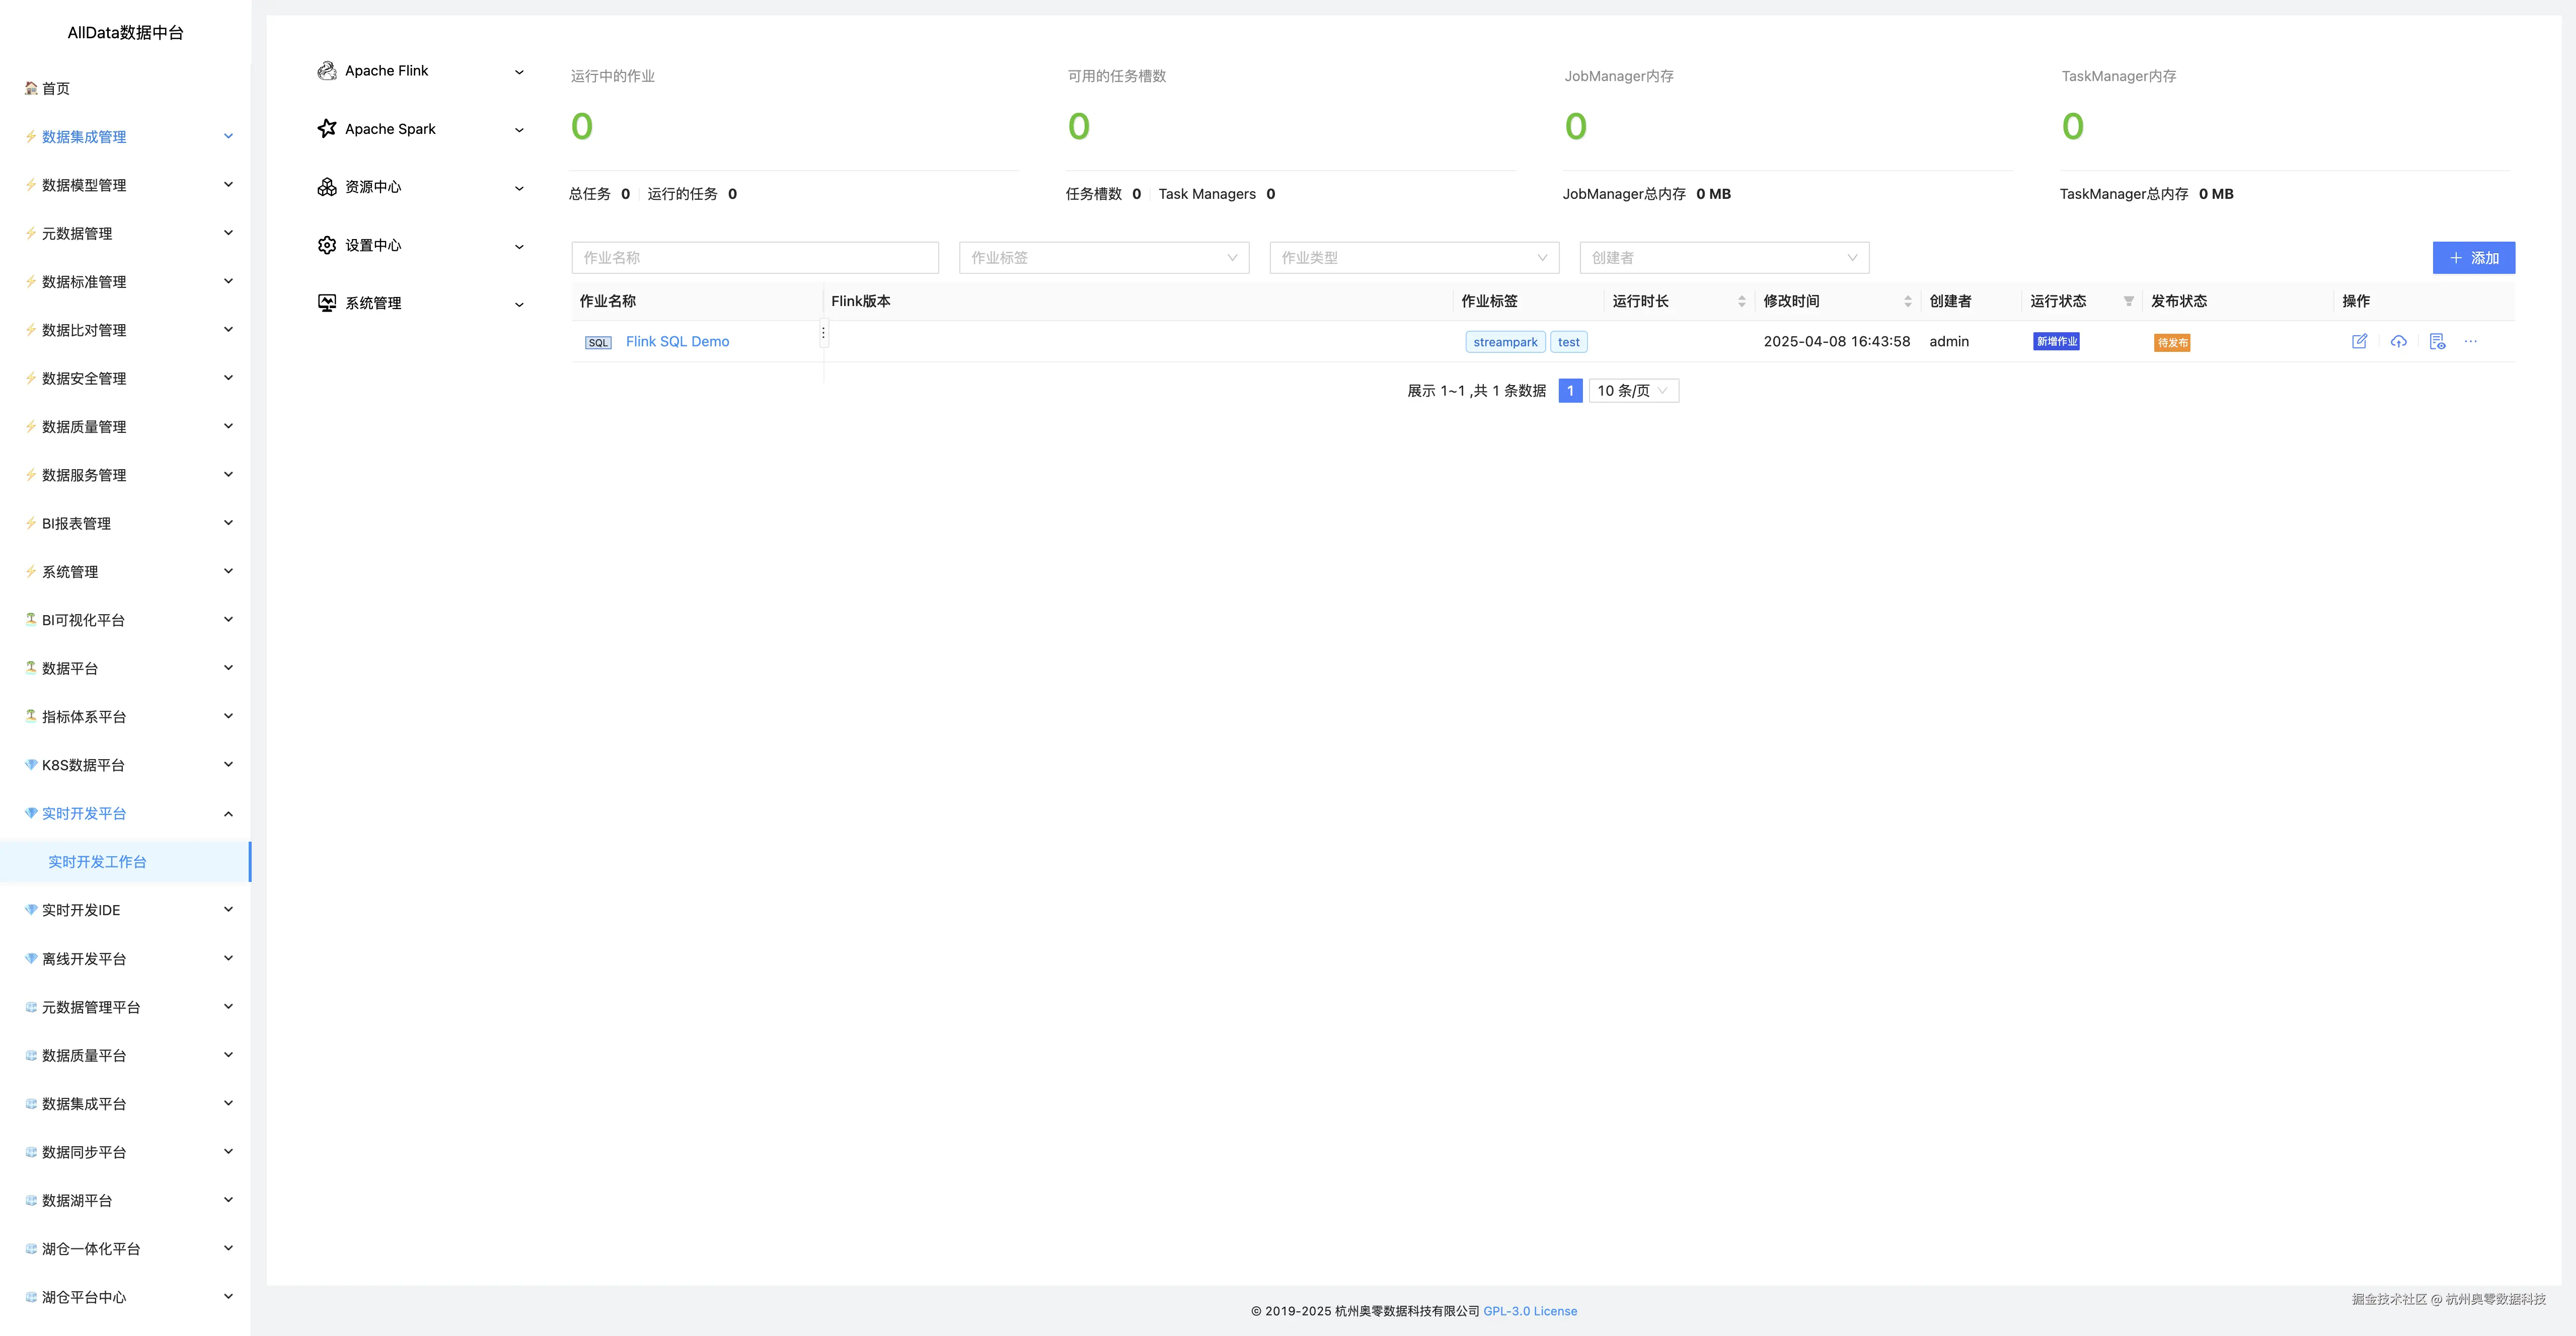Open job details via the document-eye icon
This screenshot has width=2576, height=1336.
pos(2437,341)
